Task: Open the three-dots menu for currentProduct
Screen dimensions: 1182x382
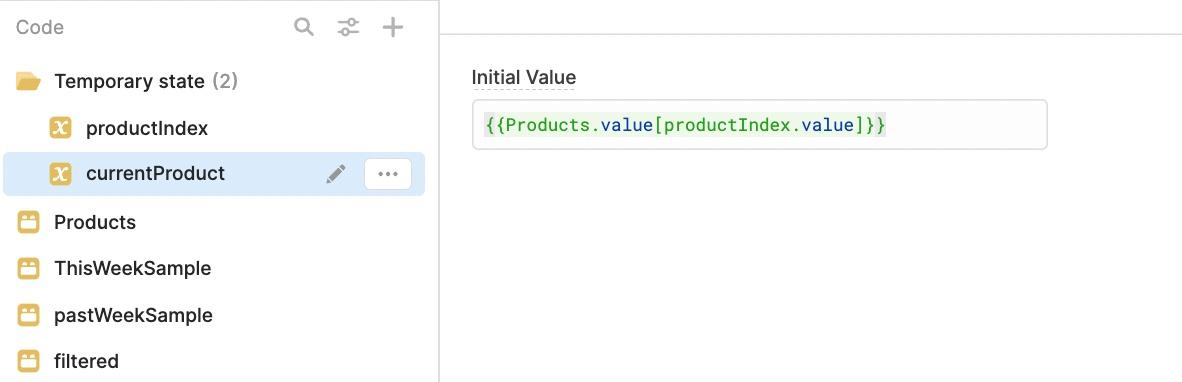Action: tap(388, 174)
